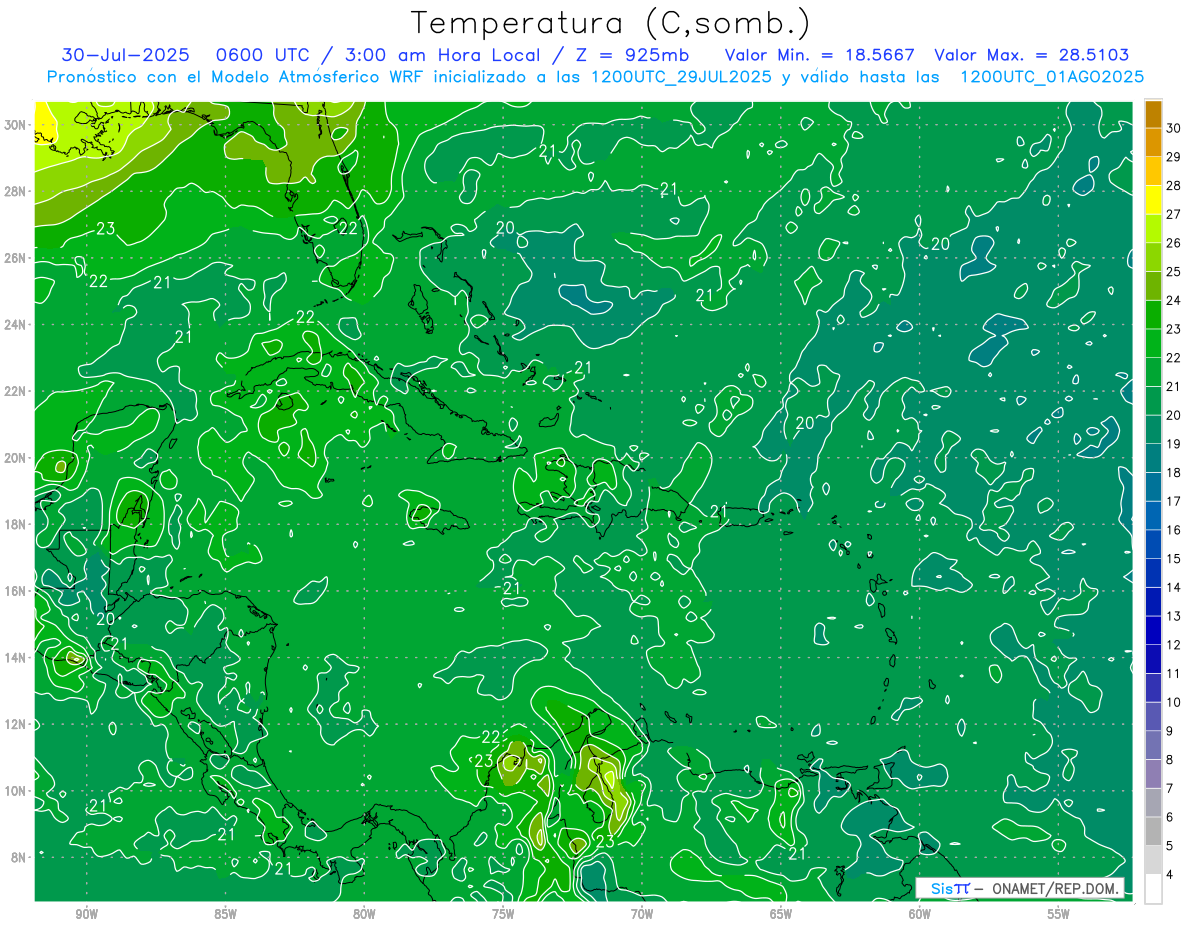Select the white swatch at color bar bottom
This screenshot has width=1200, height=927.
(x=1153, y=889)
